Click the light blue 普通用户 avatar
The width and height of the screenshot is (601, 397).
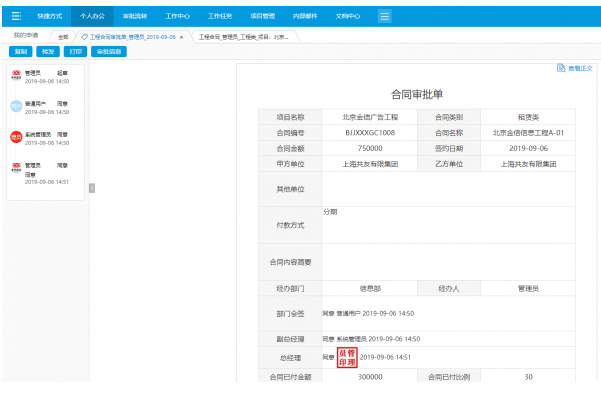click(x=16, y=106)
